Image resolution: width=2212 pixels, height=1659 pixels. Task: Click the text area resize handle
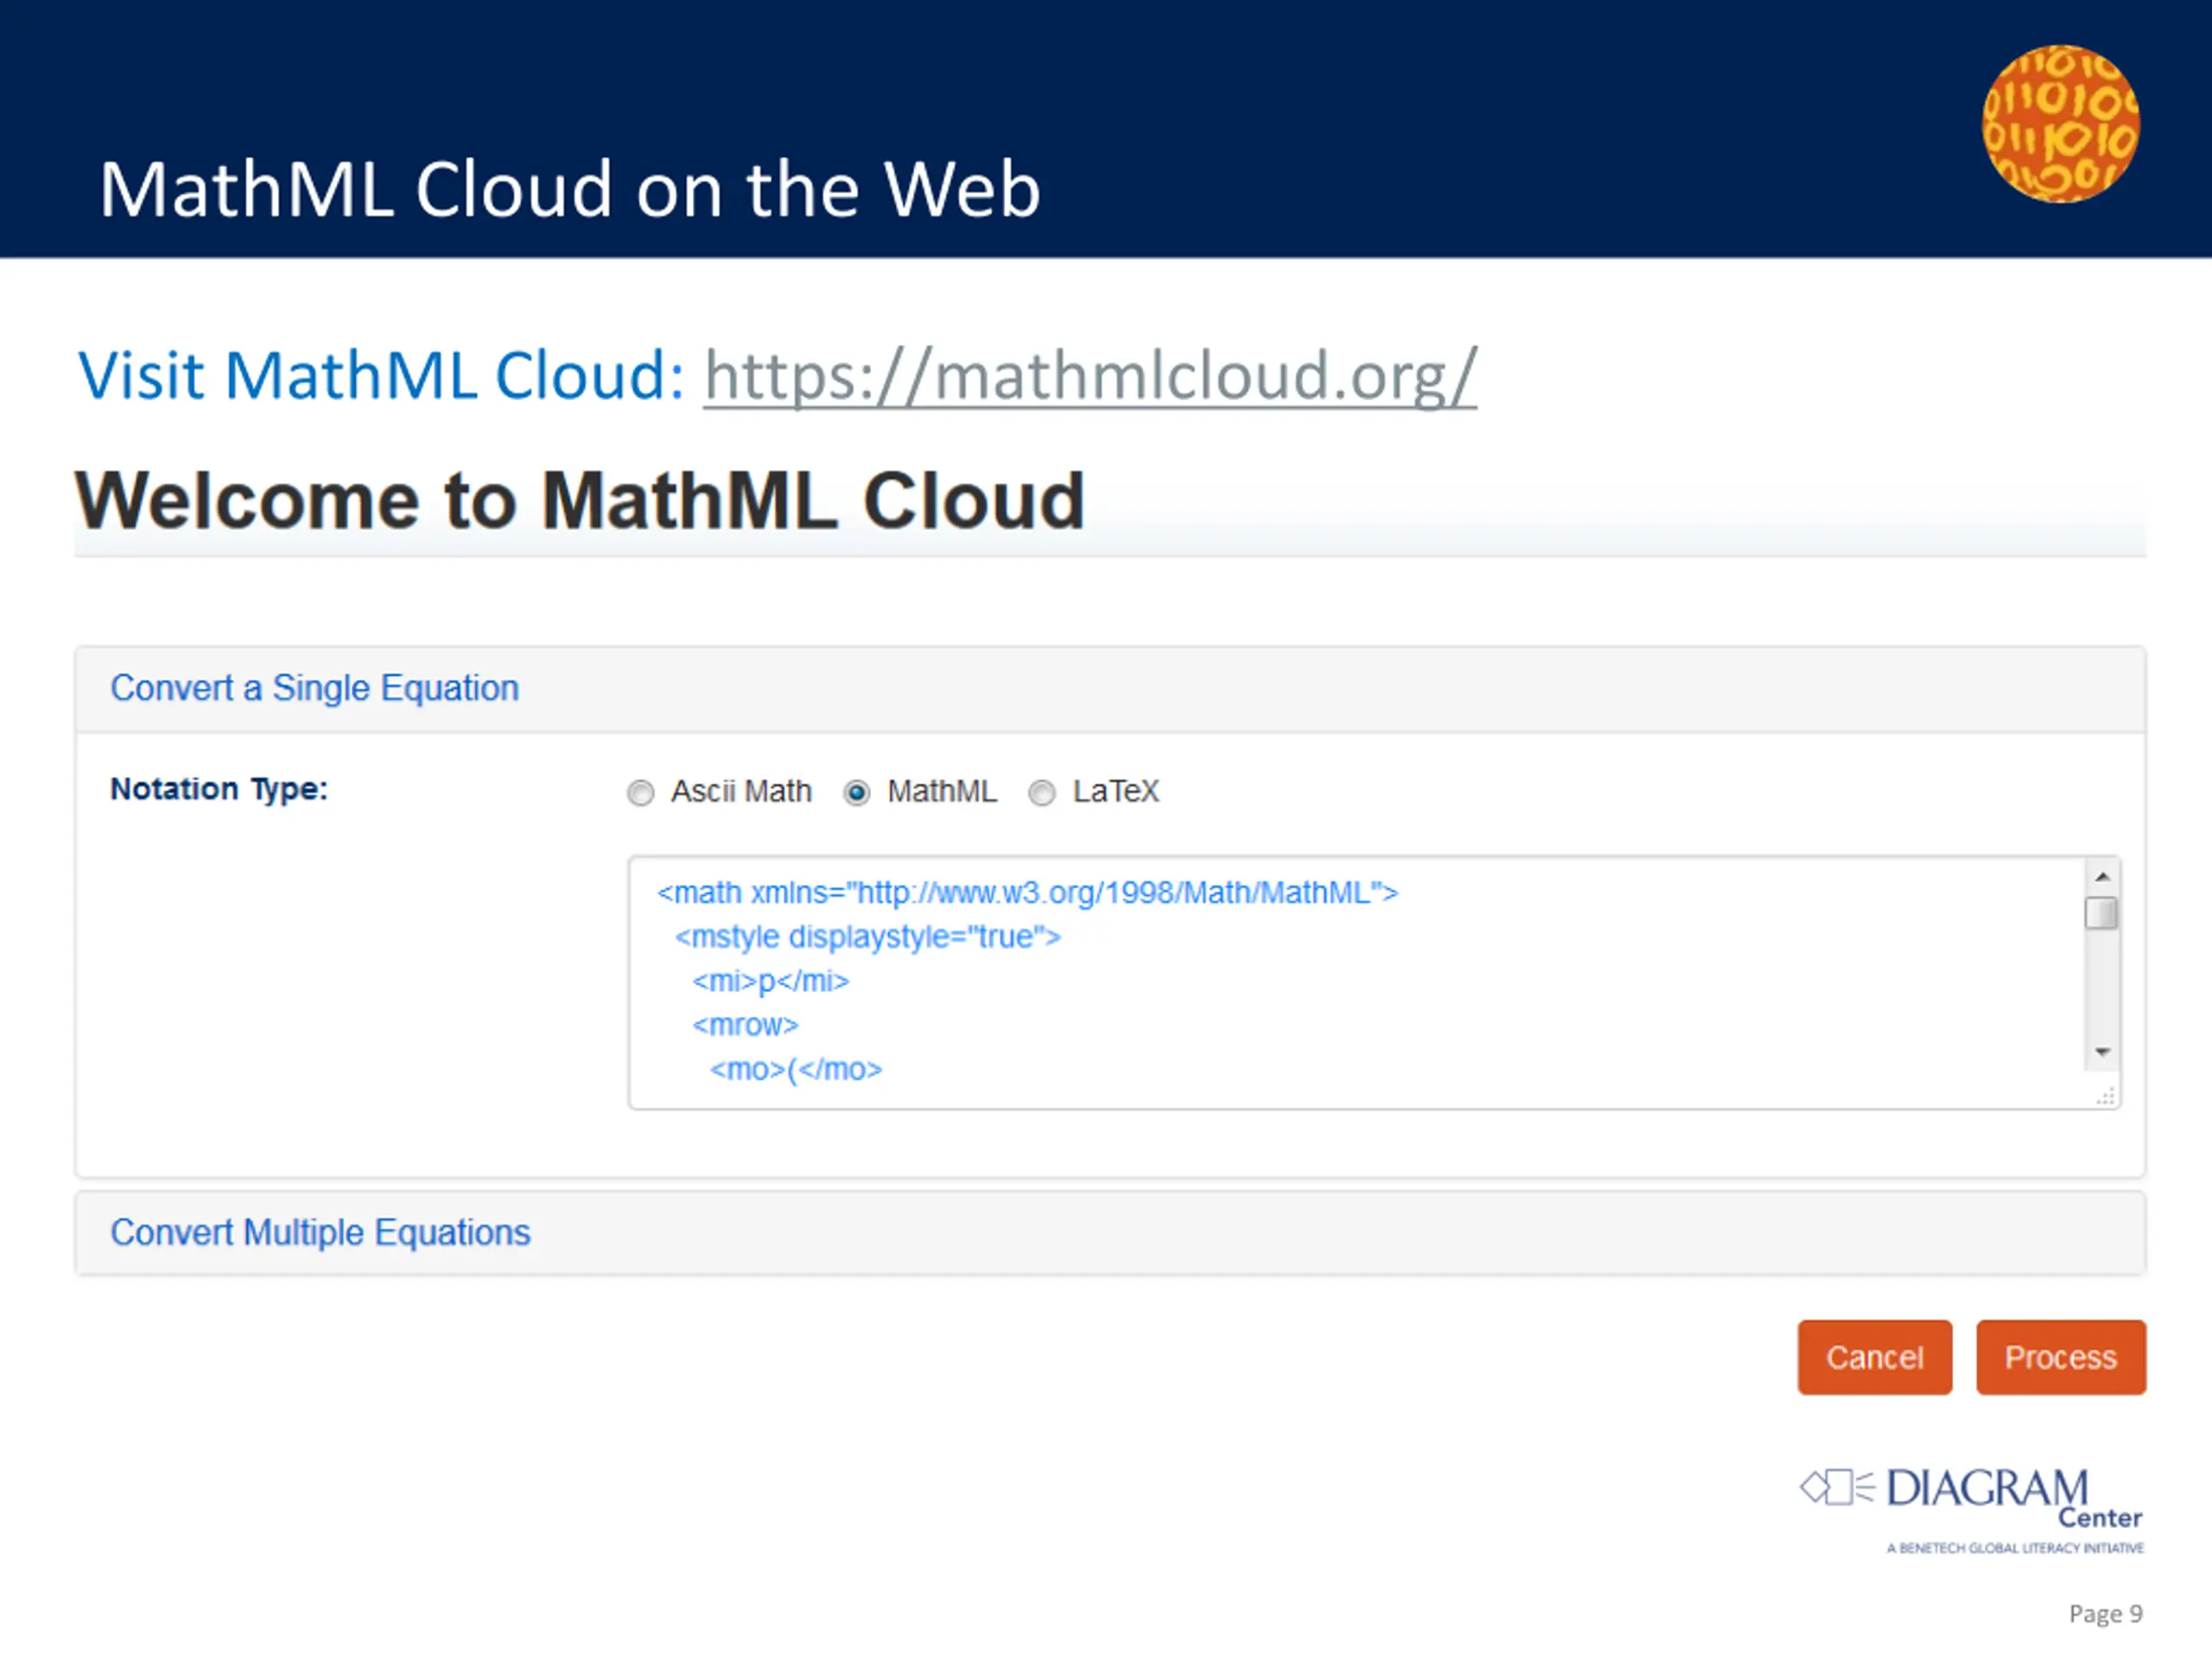[2106, 1096]
